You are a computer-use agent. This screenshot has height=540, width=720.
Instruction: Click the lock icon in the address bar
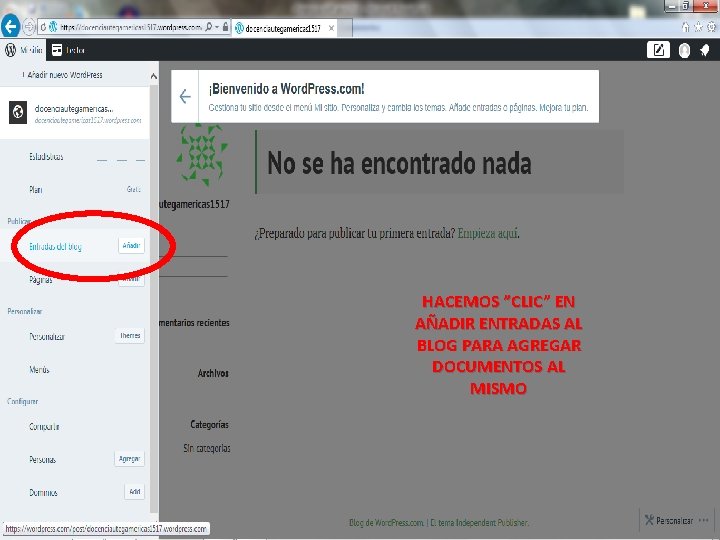225,27
